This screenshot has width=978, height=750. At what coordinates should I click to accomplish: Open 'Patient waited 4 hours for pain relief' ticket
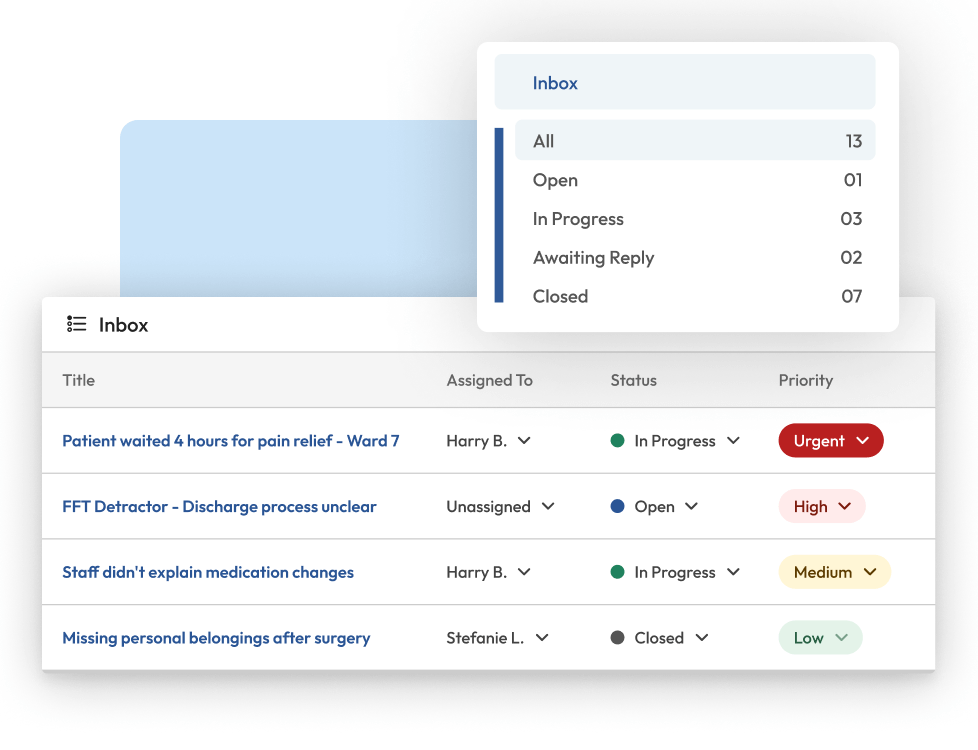(x=230, y=441)
